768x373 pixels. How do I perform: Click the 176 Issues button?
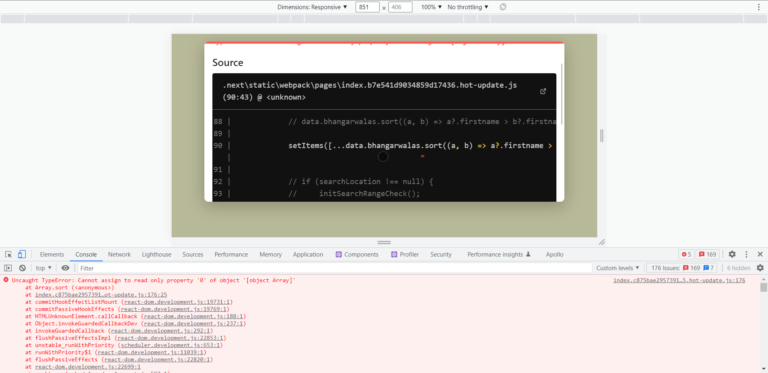681,268
